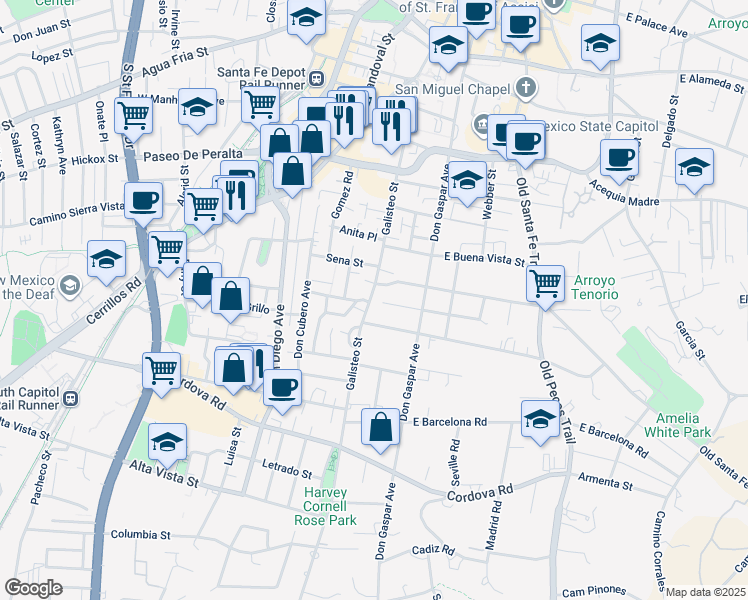
Task: Select the Cadiz Rd label
Action: [433, 550]
